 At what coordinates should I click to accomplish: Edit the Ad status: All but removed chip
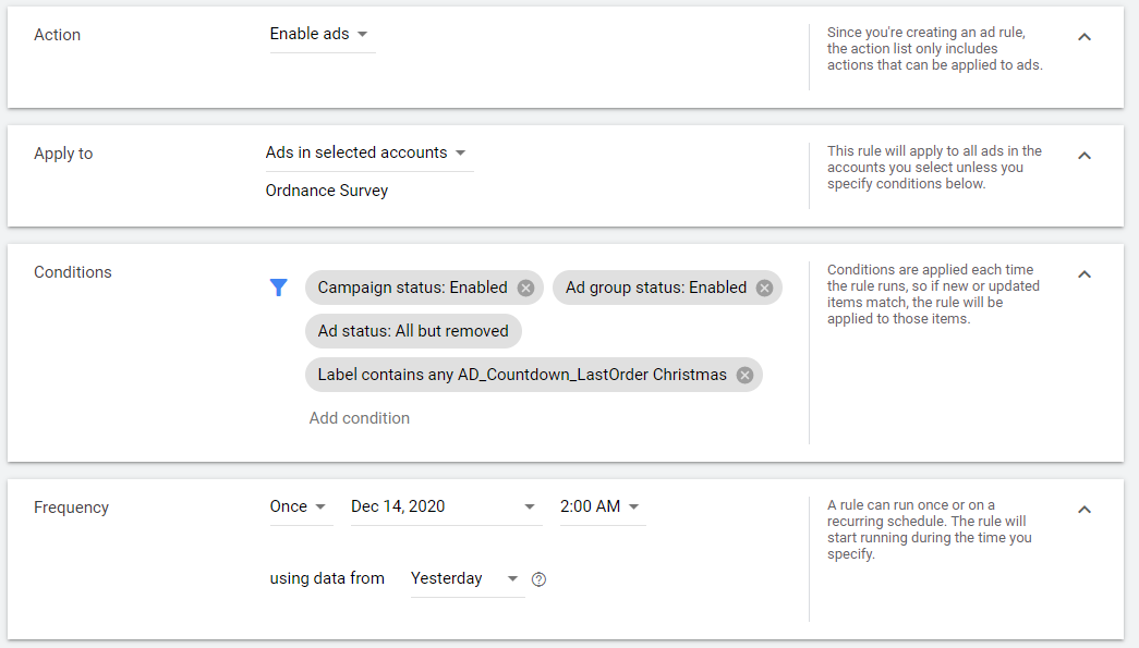413,331
